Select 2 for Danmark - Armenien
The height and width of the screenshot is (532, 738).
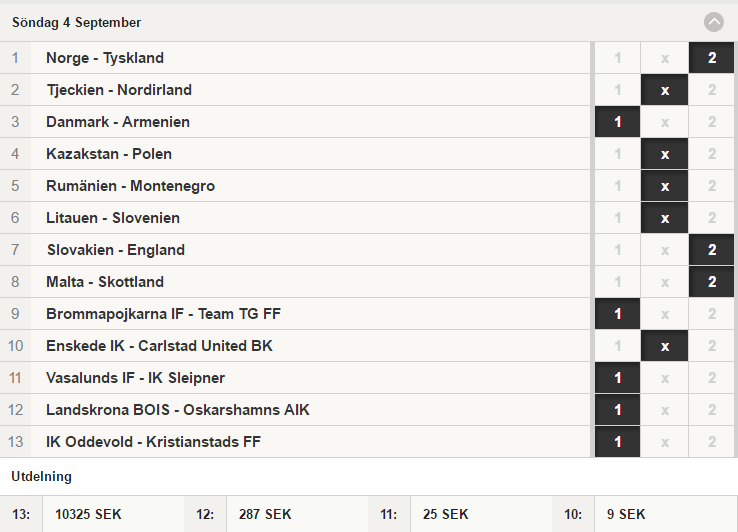point(712,122)
